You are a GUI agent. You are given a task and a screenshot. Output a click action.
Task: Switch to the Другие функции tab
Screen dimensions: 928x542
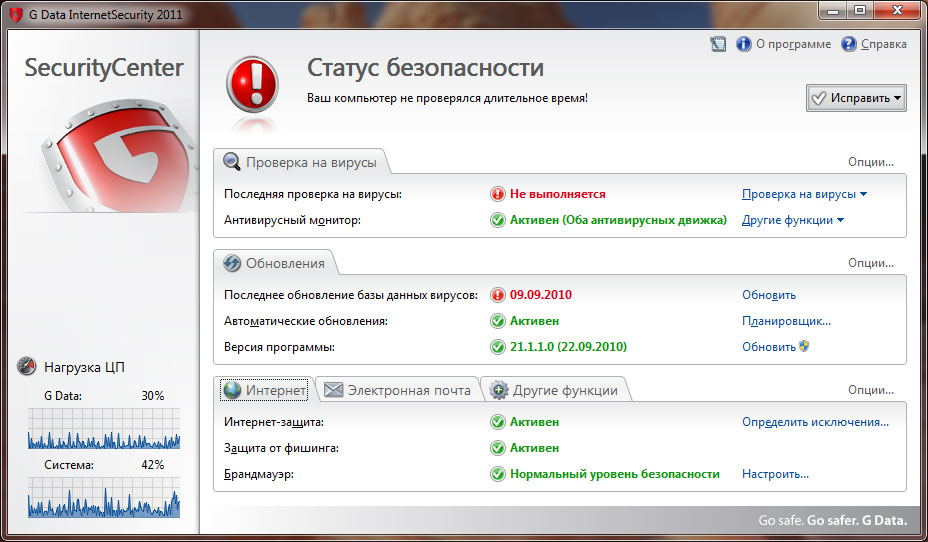[x=554, y=390]
